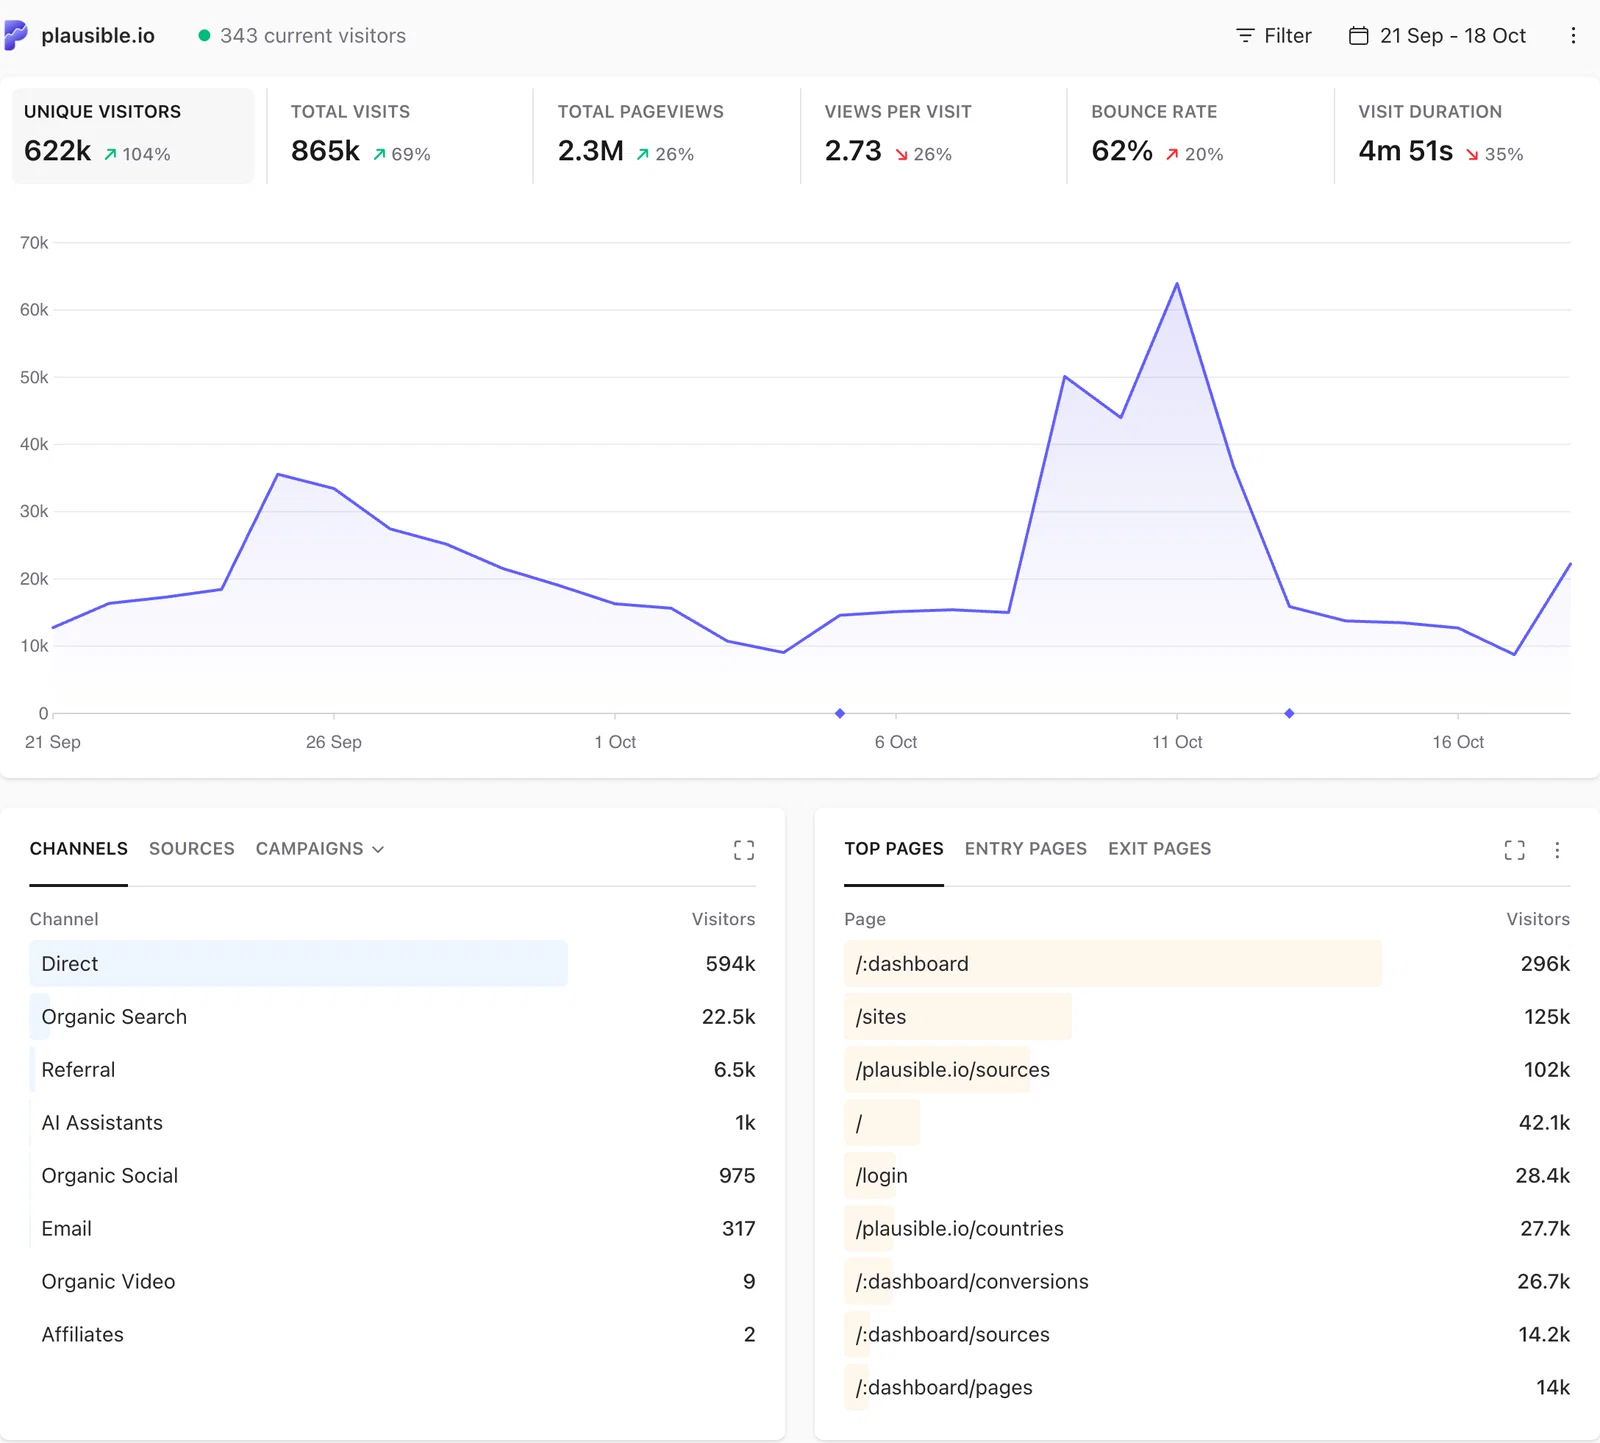The width and height of the screenshot is (1600, 1443).
Task: Filter by the Referral channel
Action: 392,1070
